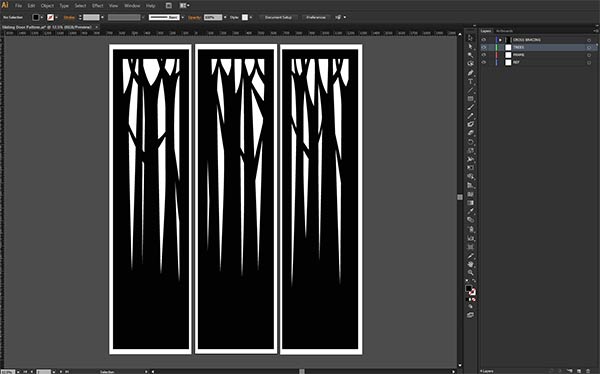Select the Paintbrush tool
The height and width of the screenshot is (374, 600).
[470, 108]
